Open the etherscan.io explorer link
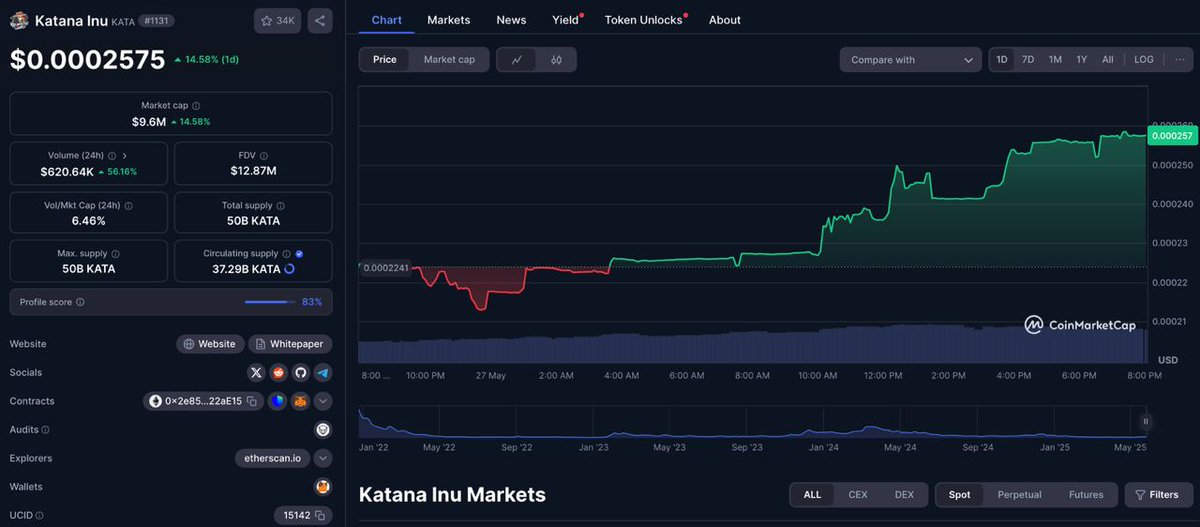The image size is (1200, 527). click(x=272, y=458)
